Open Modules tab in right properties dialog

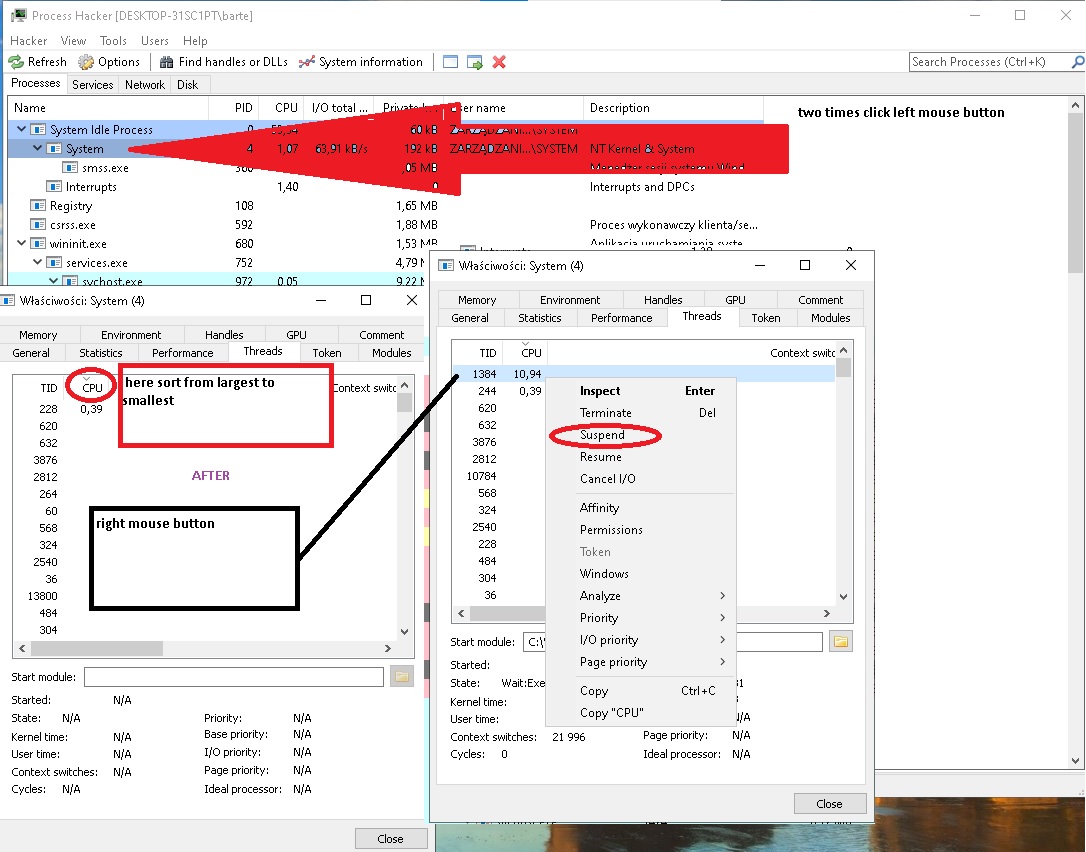(830, 318)
